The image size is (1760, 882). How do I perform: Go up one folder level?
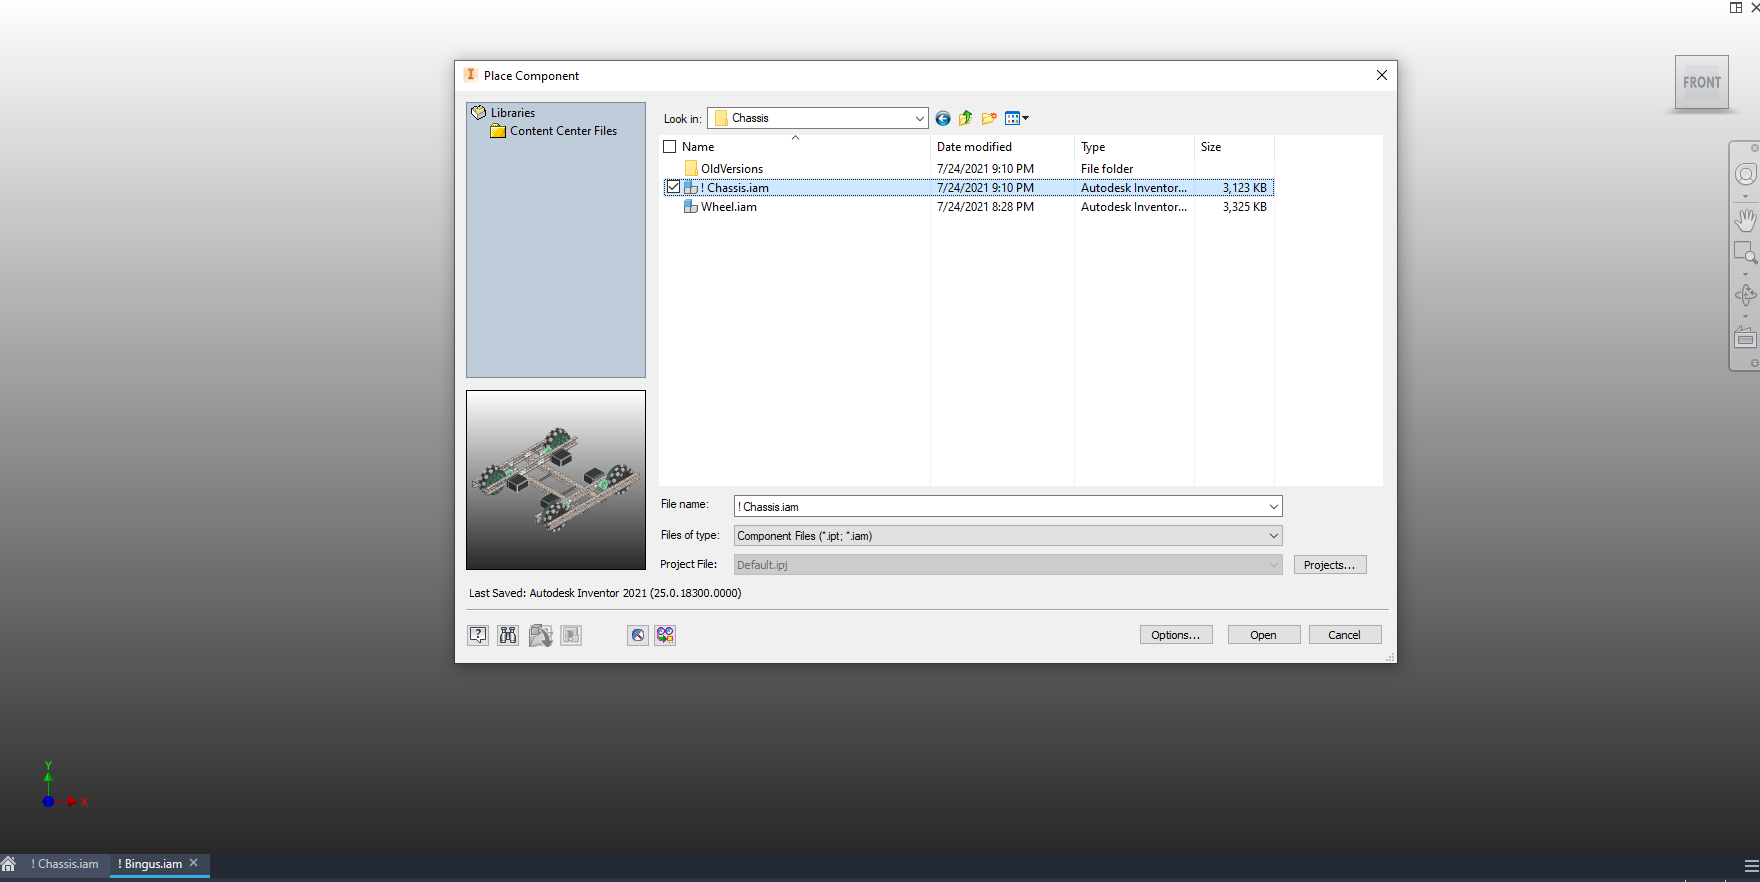[966, 118]
